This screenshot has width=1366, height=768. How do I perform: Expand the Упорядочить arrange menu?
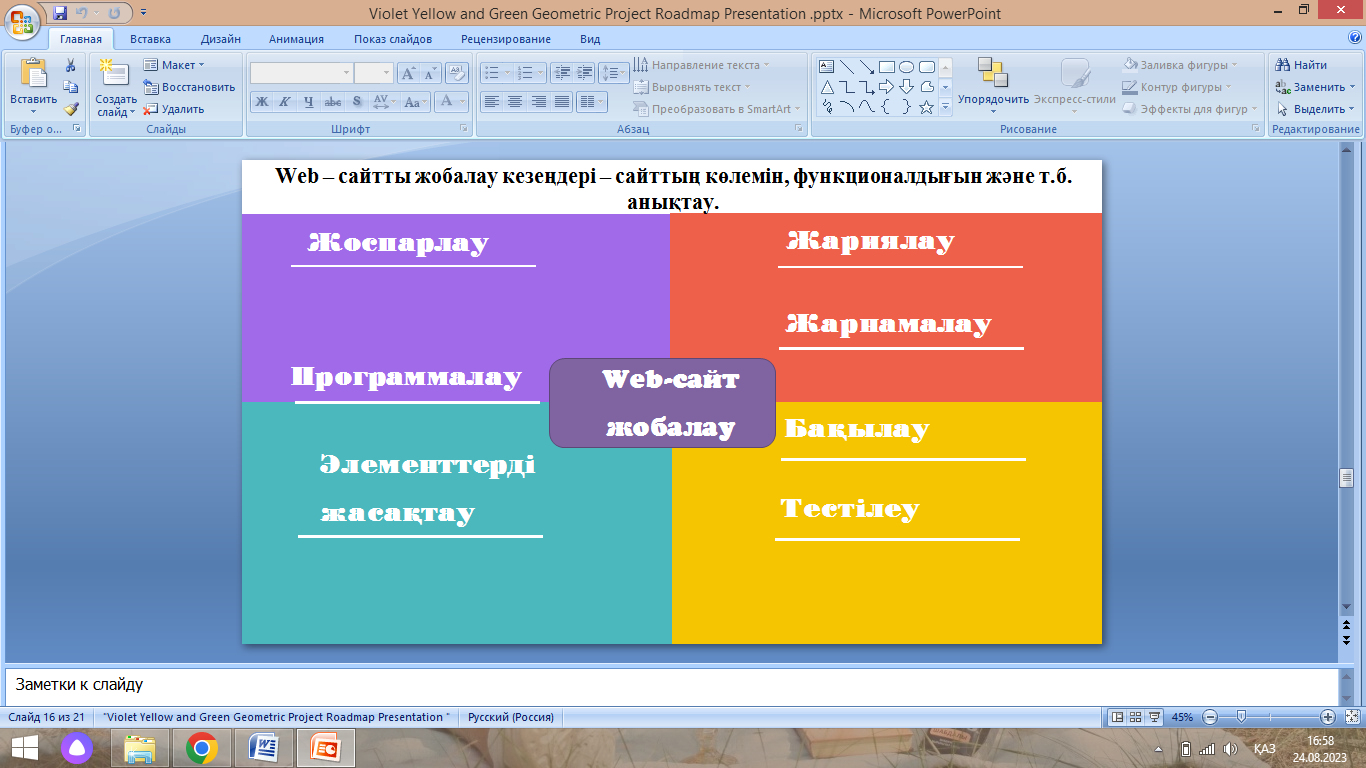click(993, 84)
